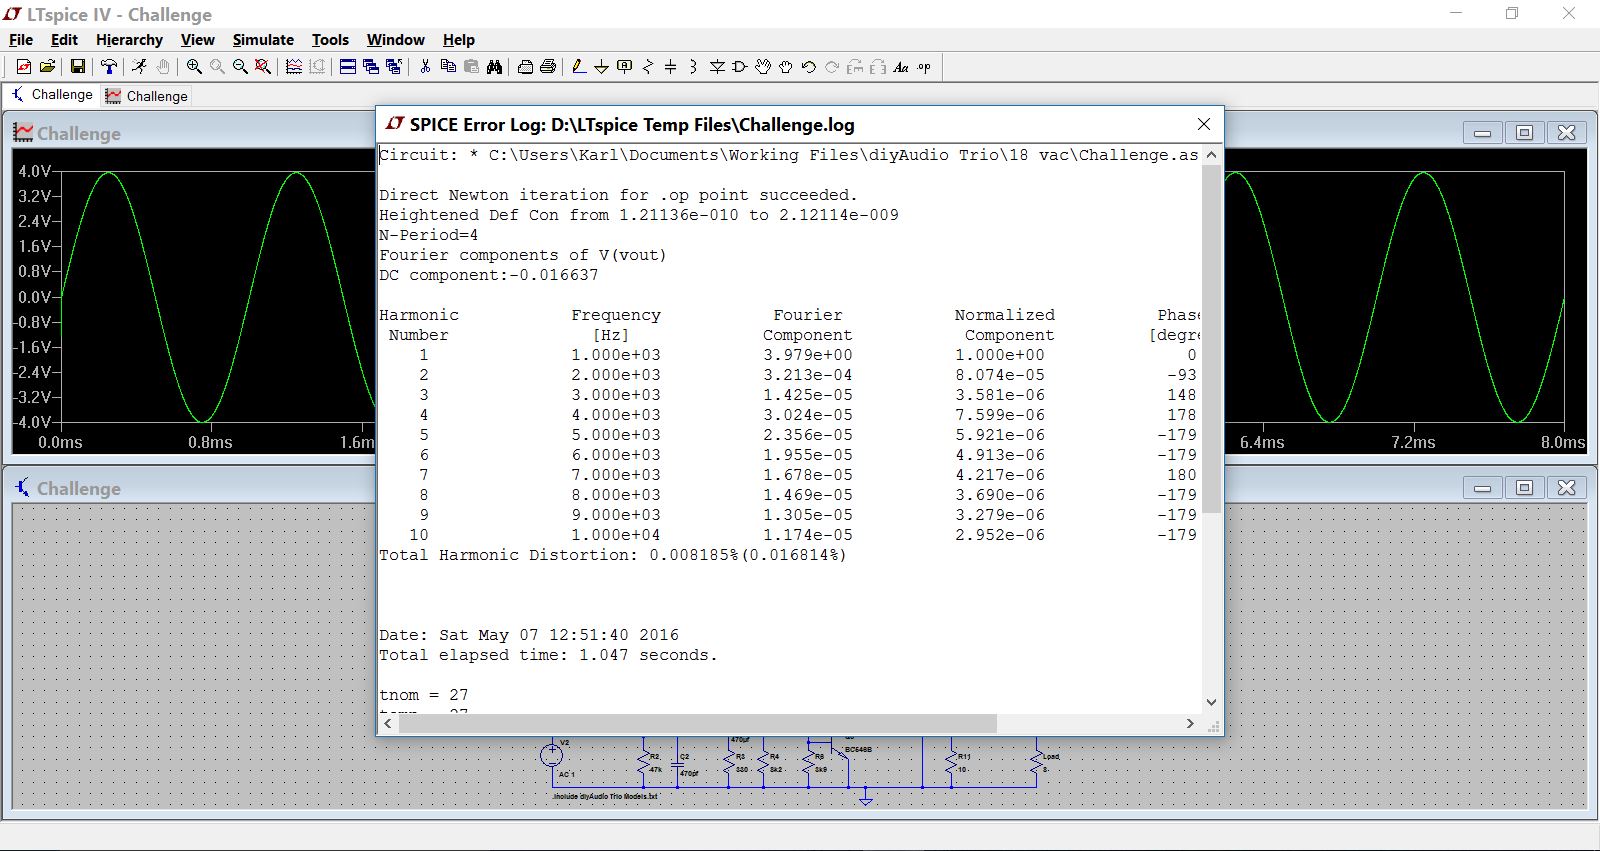
Task: Click the autorange waveform plot icon
Action: (294, 67)
